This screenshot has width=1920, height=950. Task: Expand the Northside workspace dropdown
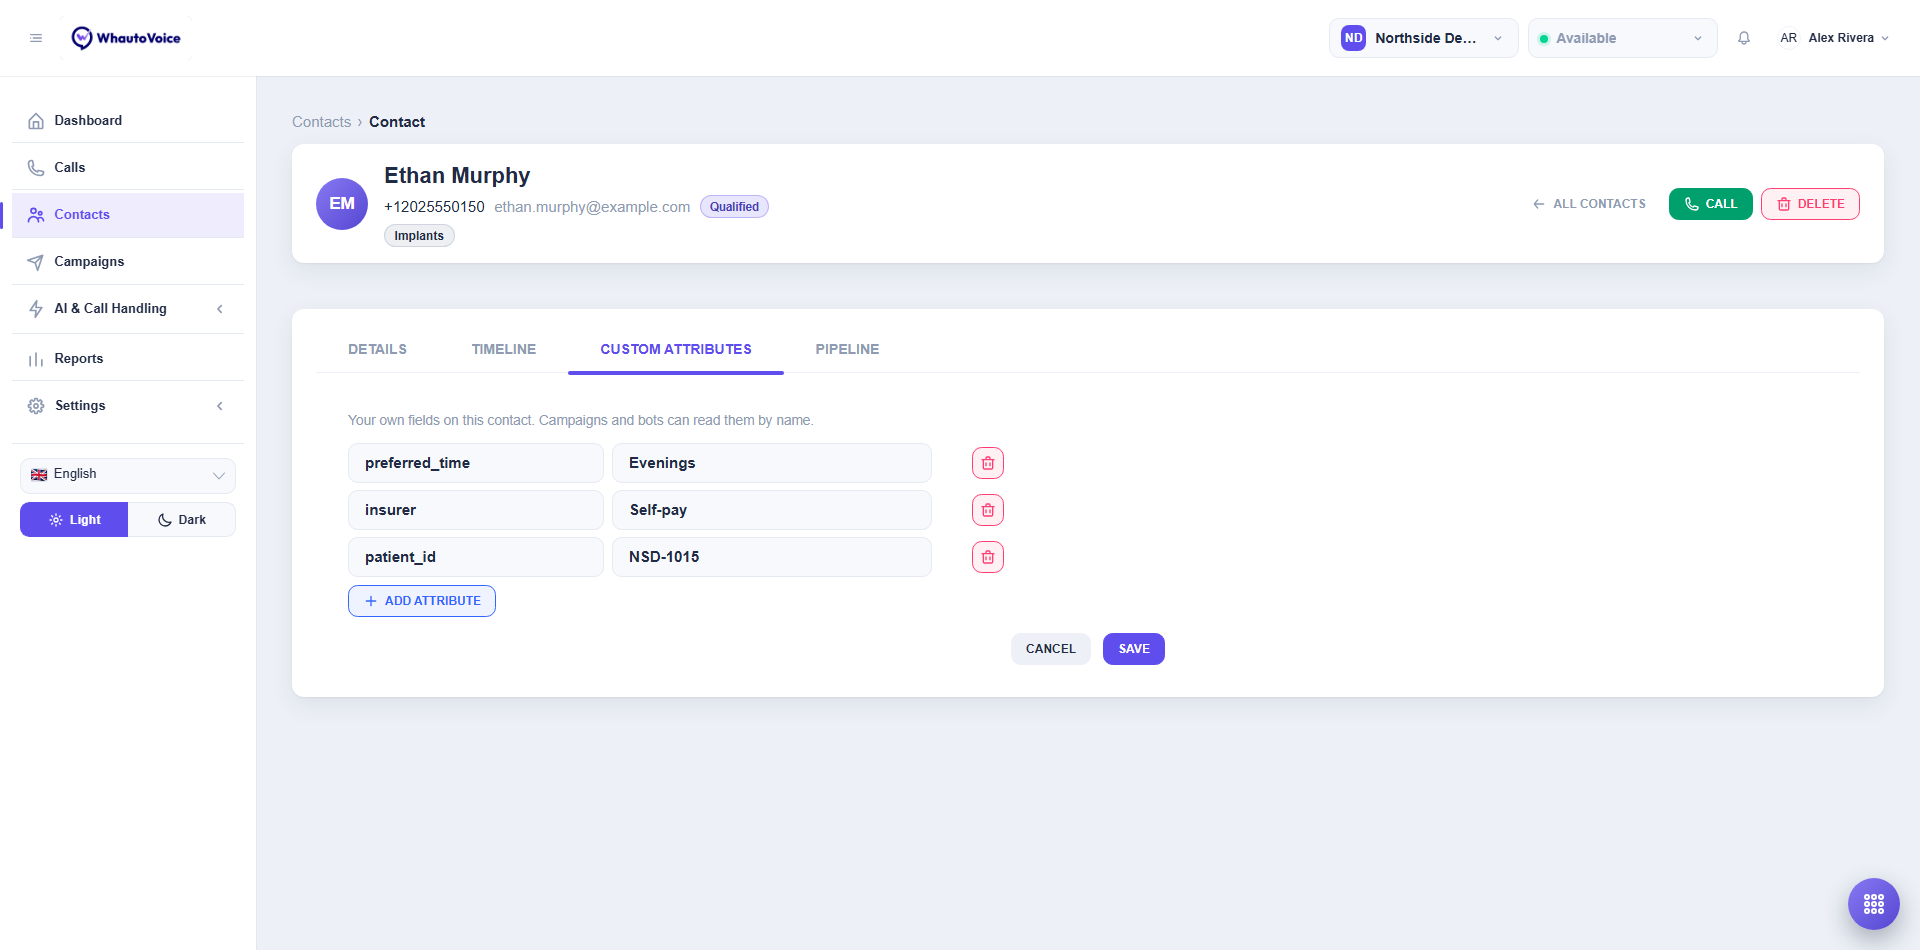point(1423,38)
